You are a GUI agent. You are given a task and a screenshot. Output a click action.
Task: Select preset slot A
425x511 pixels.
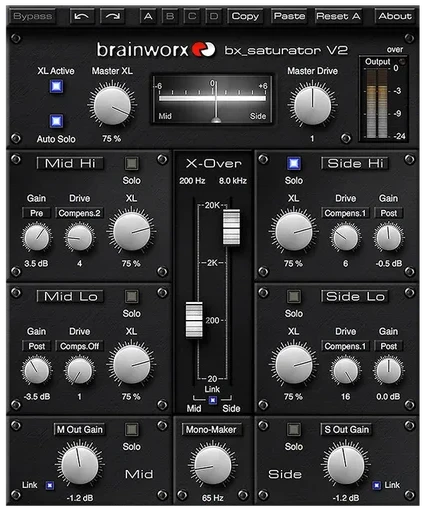click(148, 16)
